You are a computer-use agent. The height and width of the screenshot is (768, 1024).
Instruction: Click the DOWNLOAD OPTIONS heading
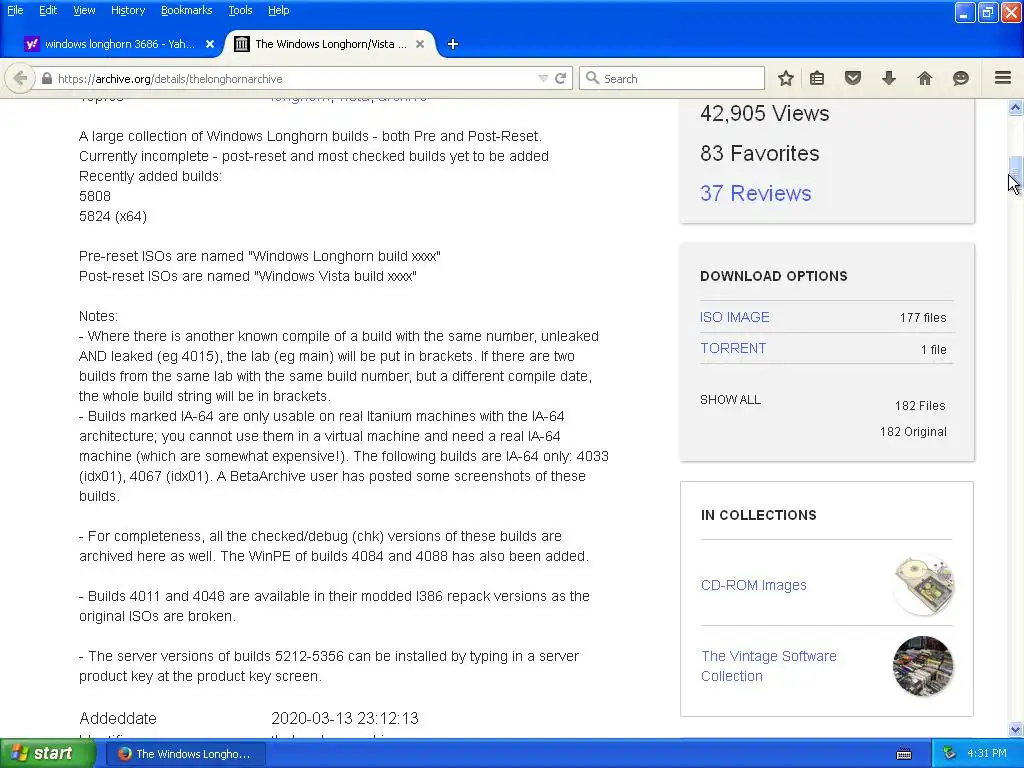[774, 276]
